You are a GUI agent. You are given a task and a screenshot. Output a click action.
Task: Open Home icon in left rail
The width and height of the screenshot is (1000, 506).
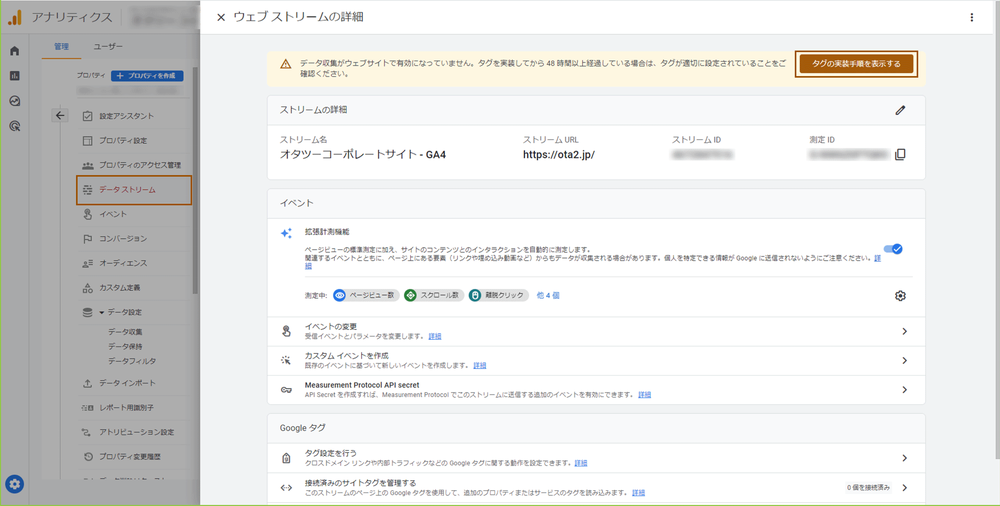coord(15,51)
